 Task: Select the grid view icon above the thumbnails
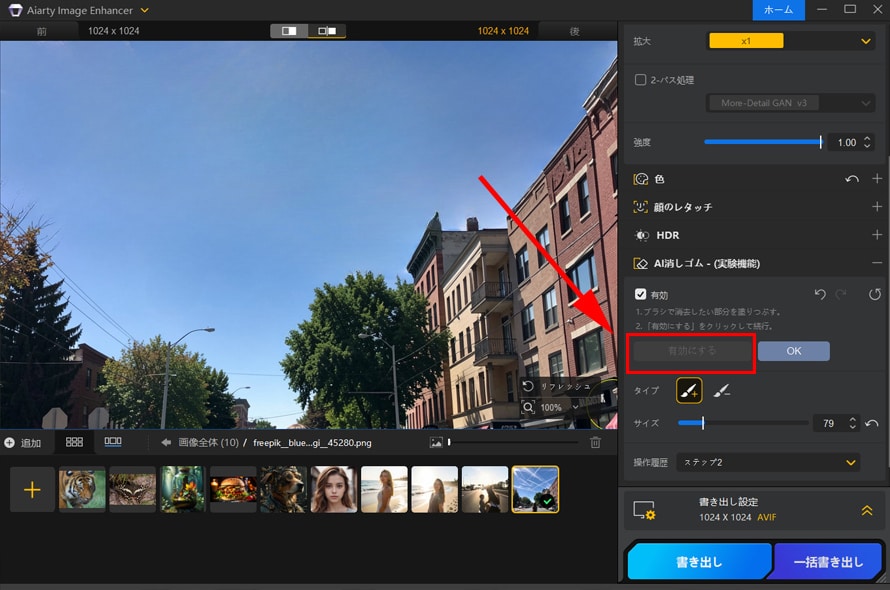click(x=75, y=441)
